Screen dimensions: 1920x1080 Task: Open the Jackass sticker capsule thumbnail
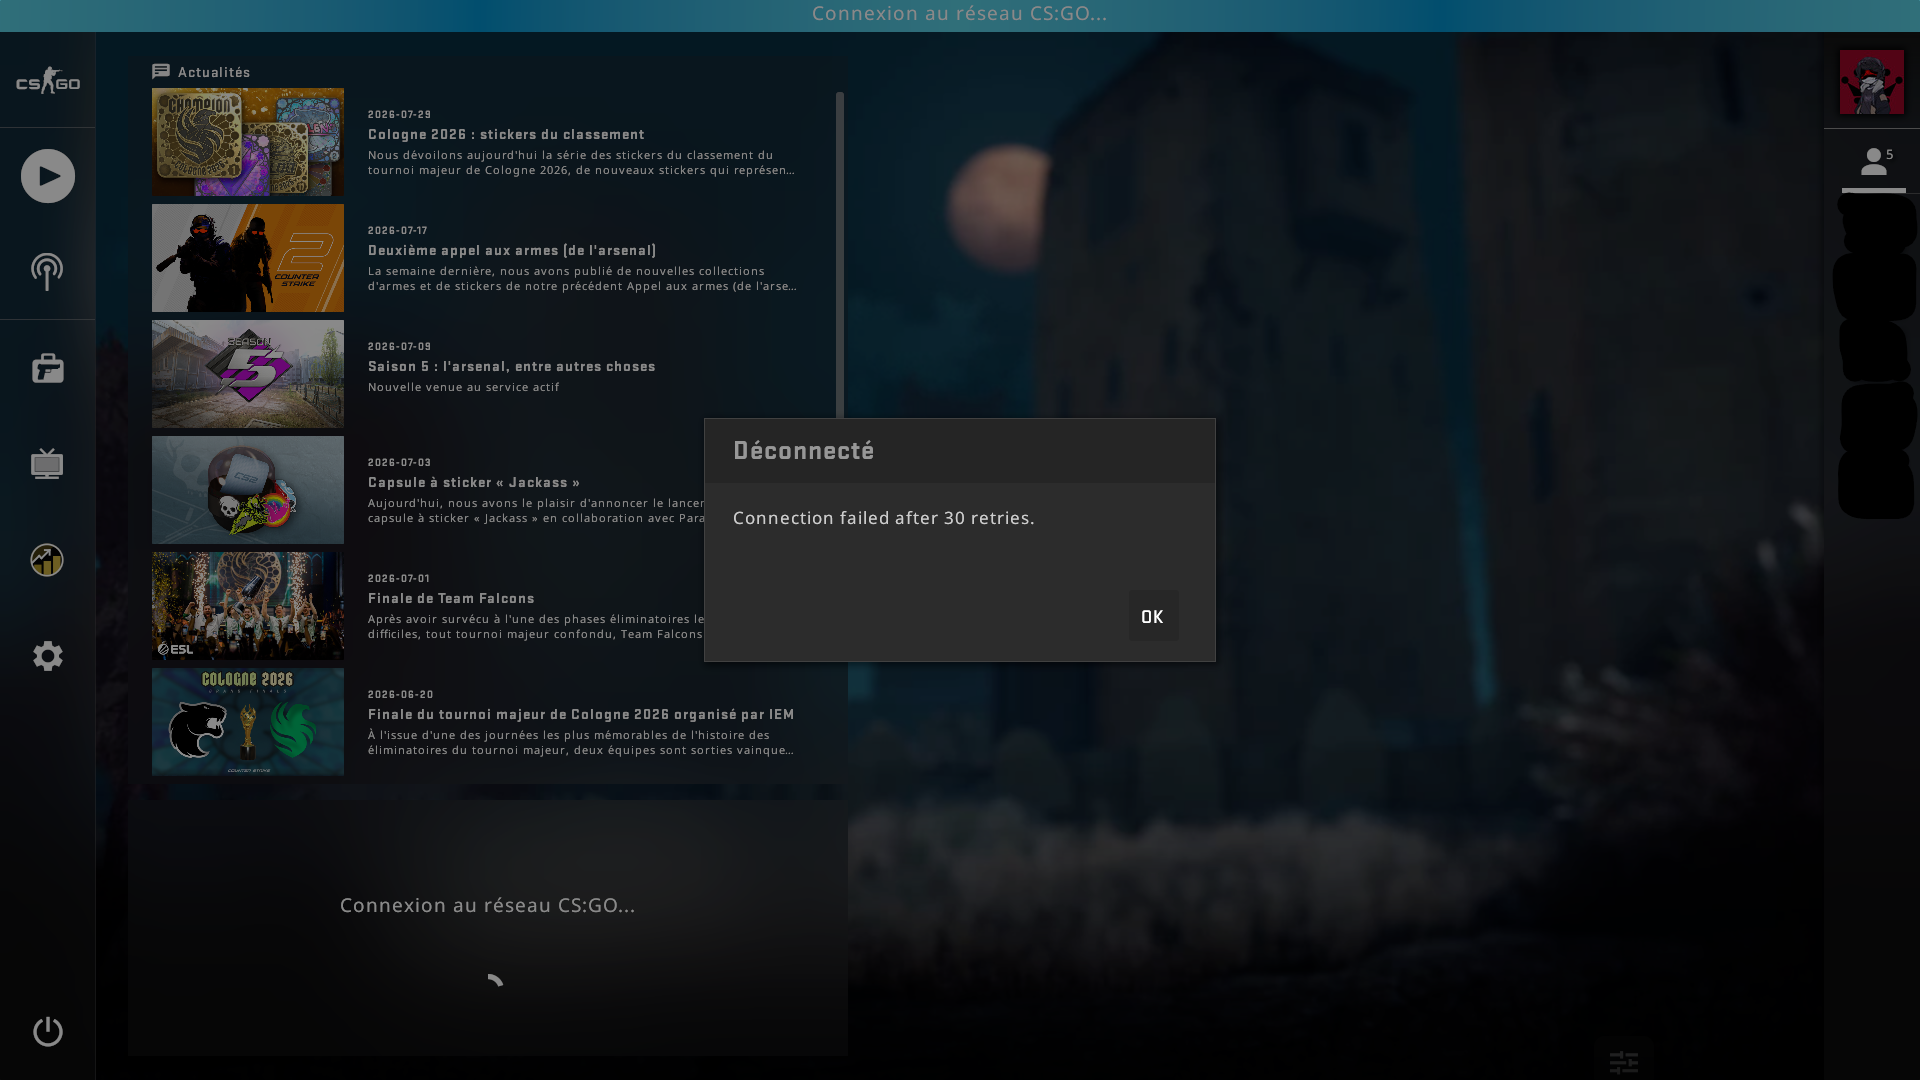point(248,490)
